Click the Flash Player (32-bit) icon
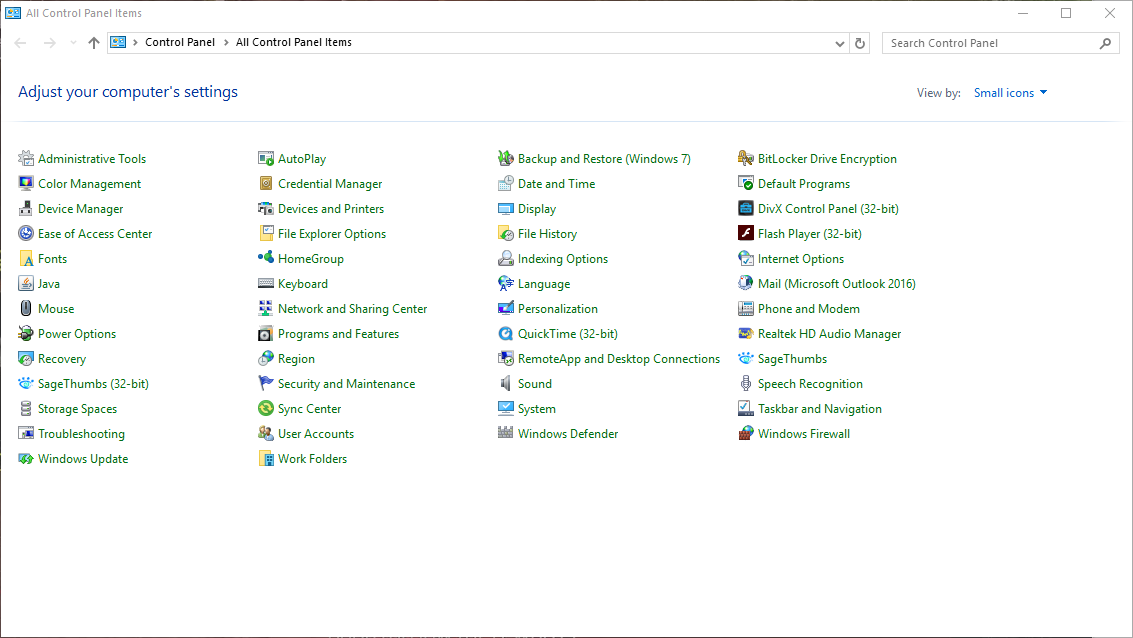The width and height of the screenshot is (1133, 638). point(746,233)
